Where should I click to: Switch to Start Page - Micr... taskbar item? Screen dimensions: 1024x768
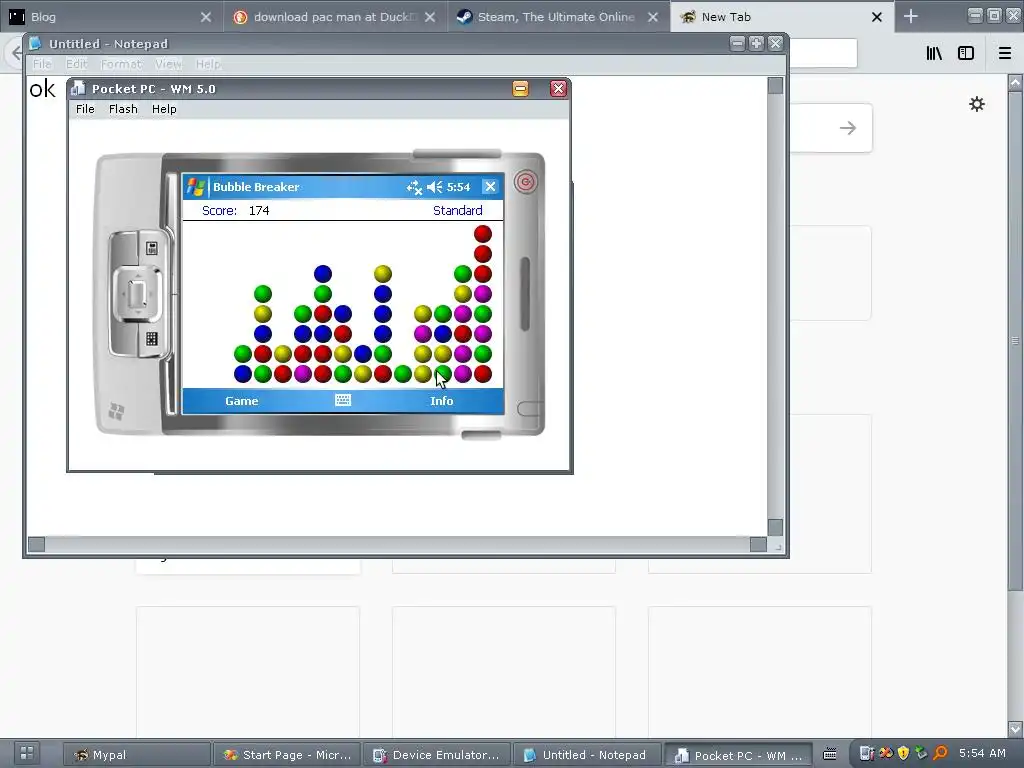point(287,755)
